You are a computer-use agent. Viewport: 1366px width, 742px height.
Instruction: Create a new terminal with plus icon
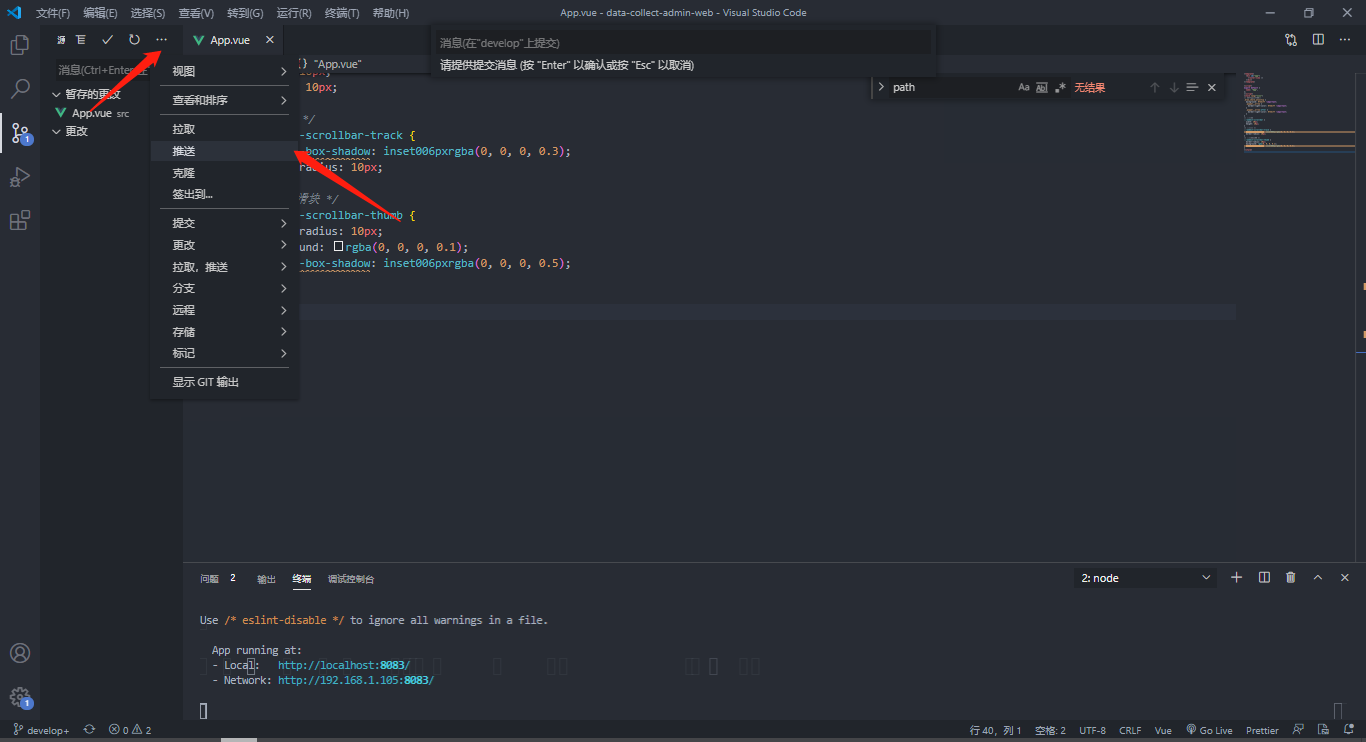pos(1236,578)
